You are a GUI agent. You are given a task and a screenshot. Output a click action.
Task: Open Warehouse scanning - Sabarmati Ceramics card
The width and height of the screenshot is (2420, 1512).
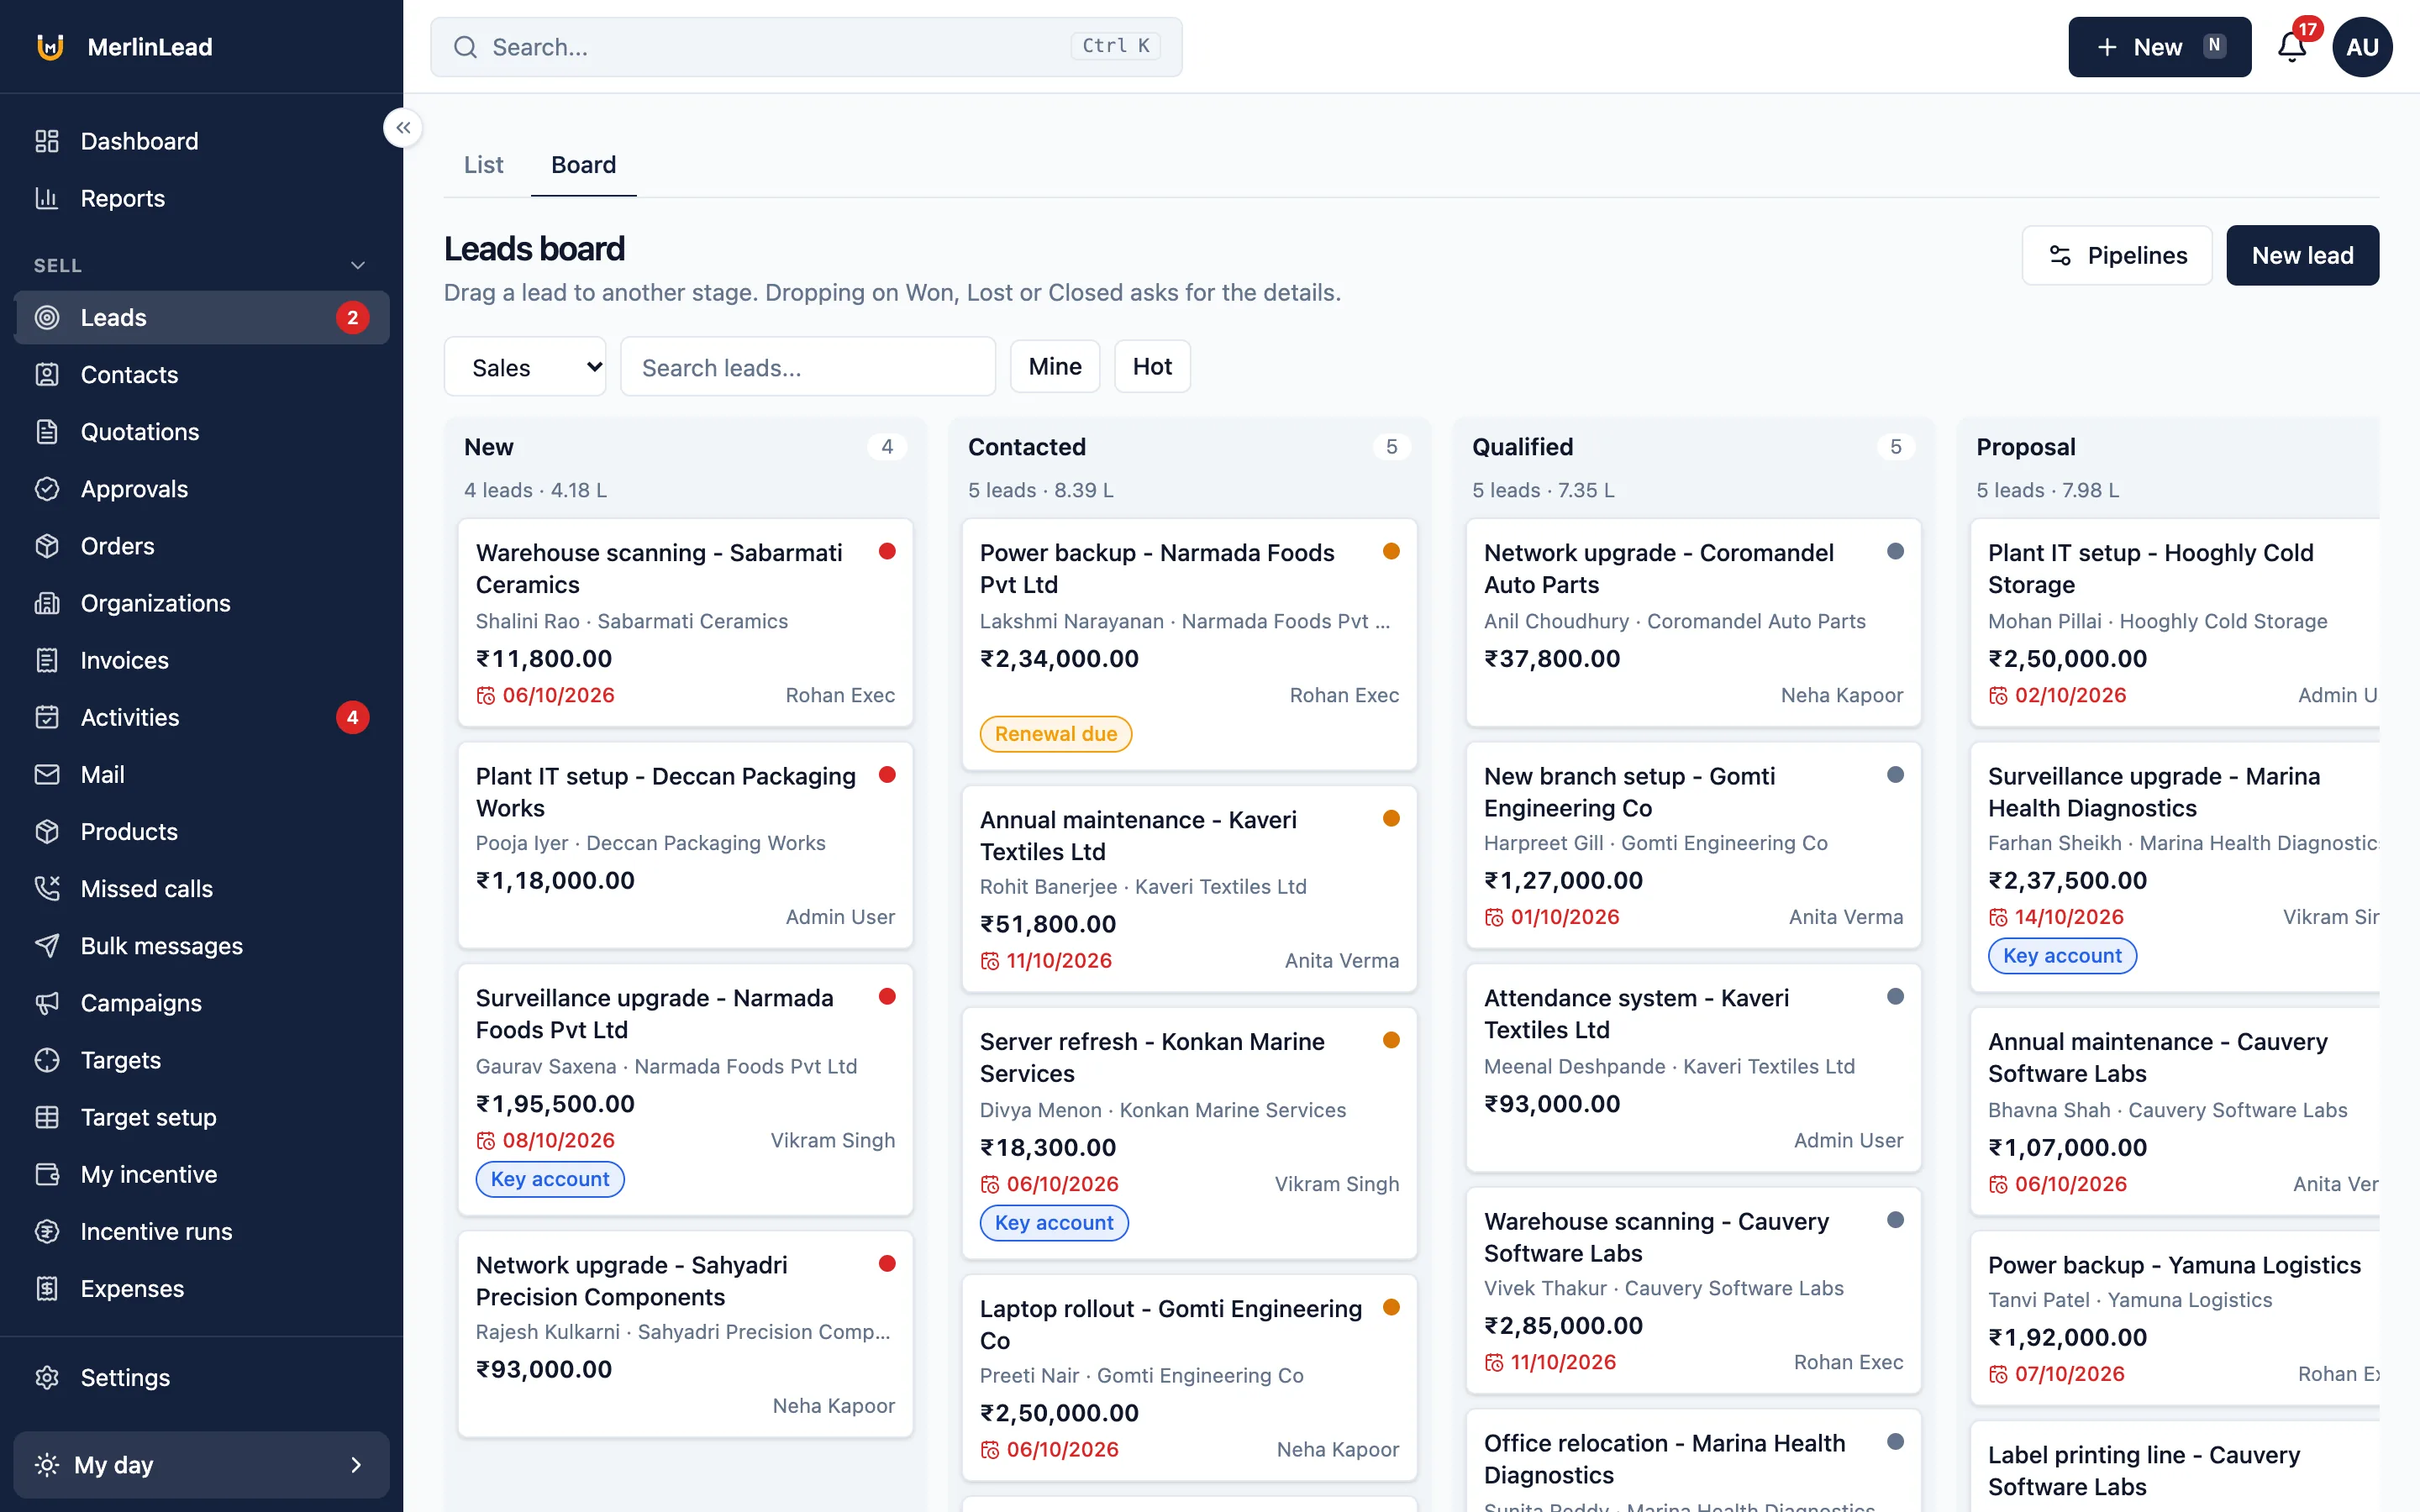[x=685, y=621]
